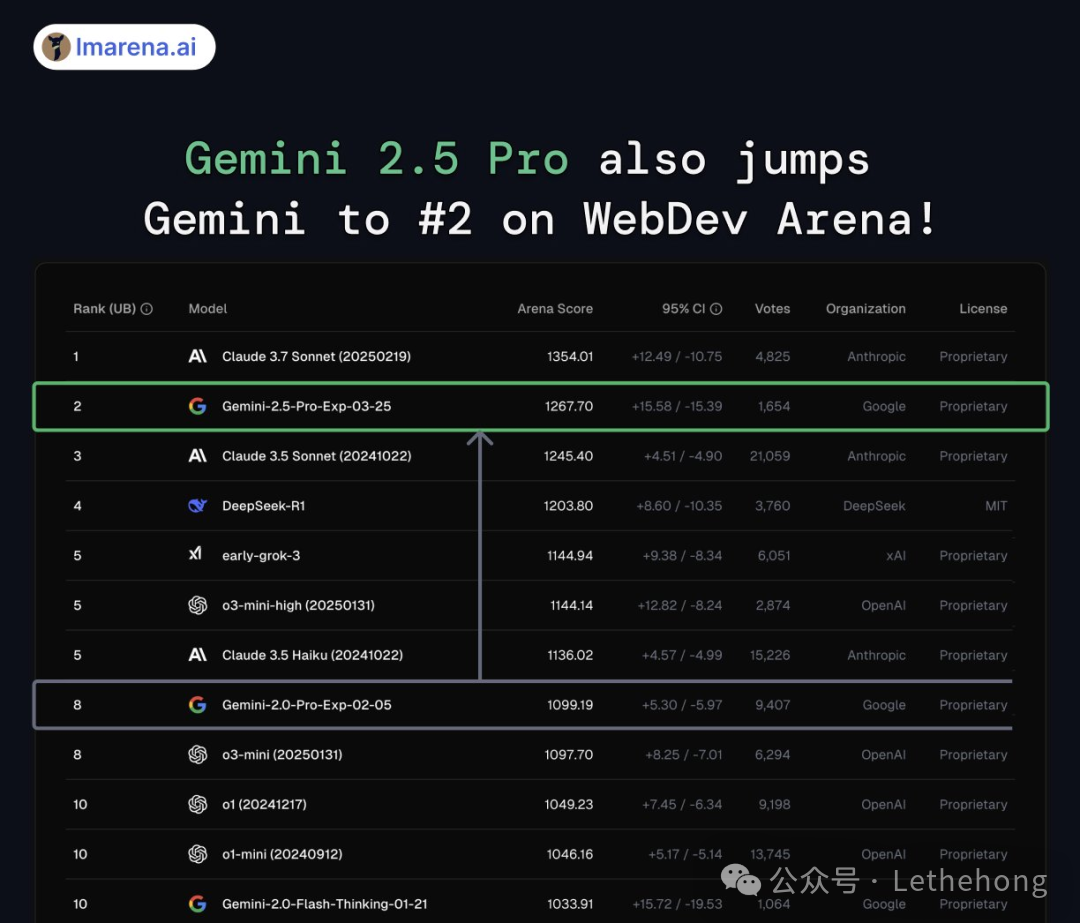This screenshot has width=1080, height=923.
Task: Select model name early-grok-3
Action: tap(261, 555)
